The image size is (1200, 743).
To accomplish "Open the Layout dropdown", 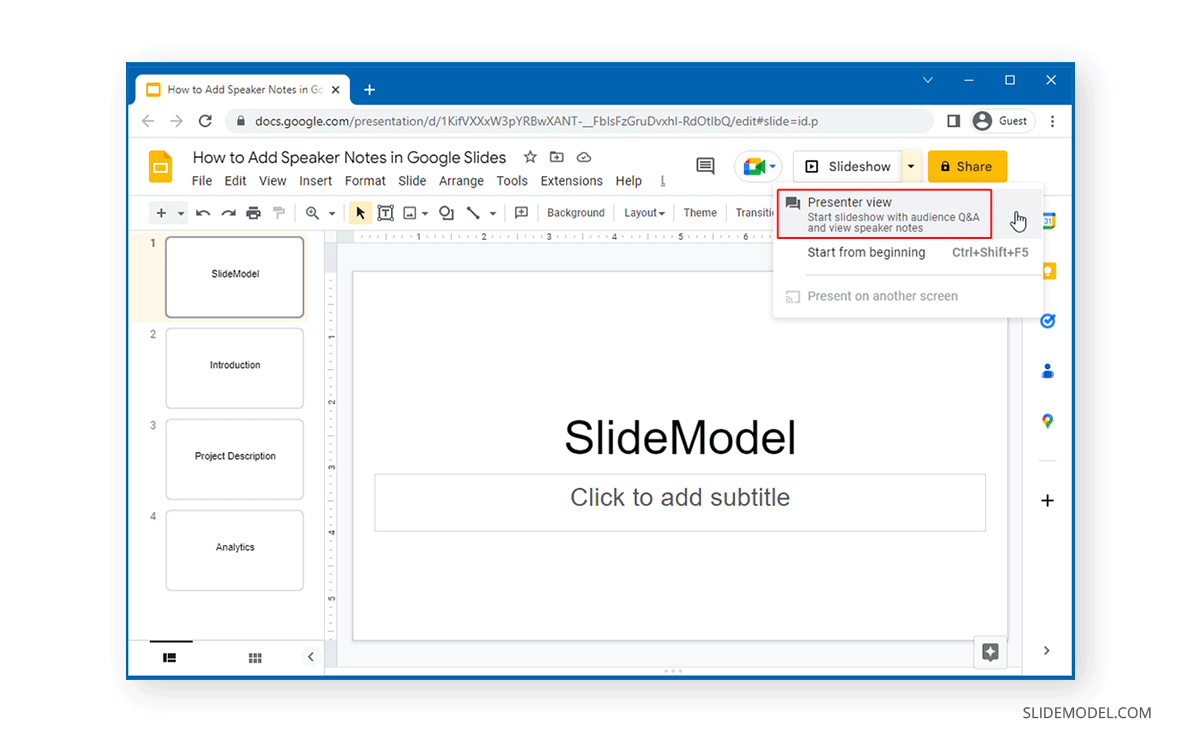I will (x=644, y=212).
